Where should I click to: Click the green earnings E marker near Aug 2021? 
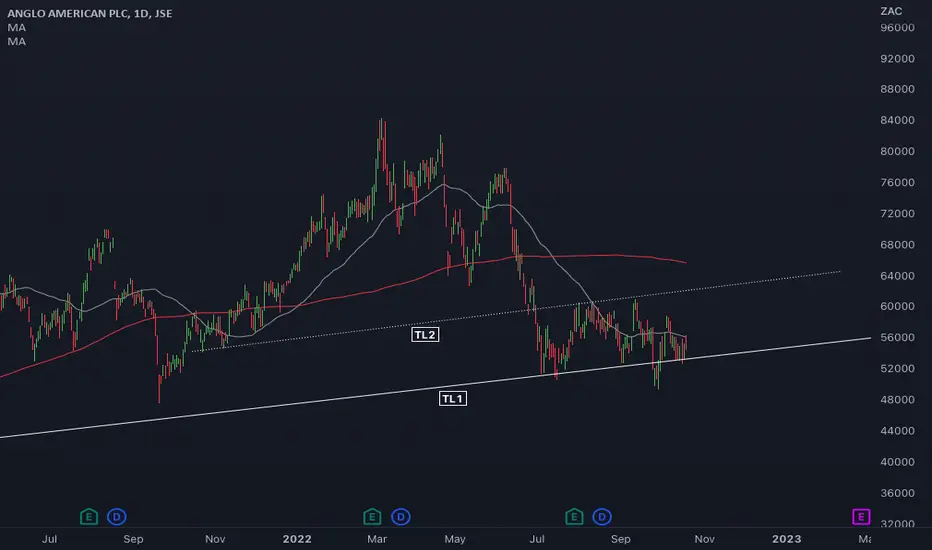pyautogui.click(x=89, y=517)
